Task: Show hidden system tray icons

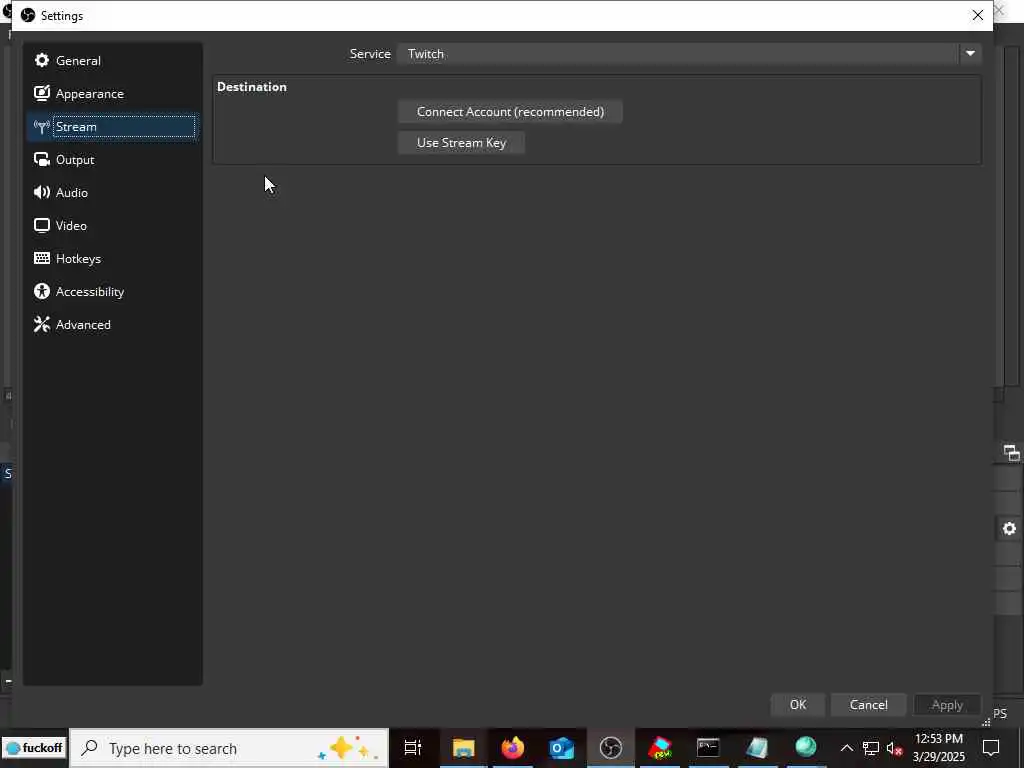Action: click(846, 748)
